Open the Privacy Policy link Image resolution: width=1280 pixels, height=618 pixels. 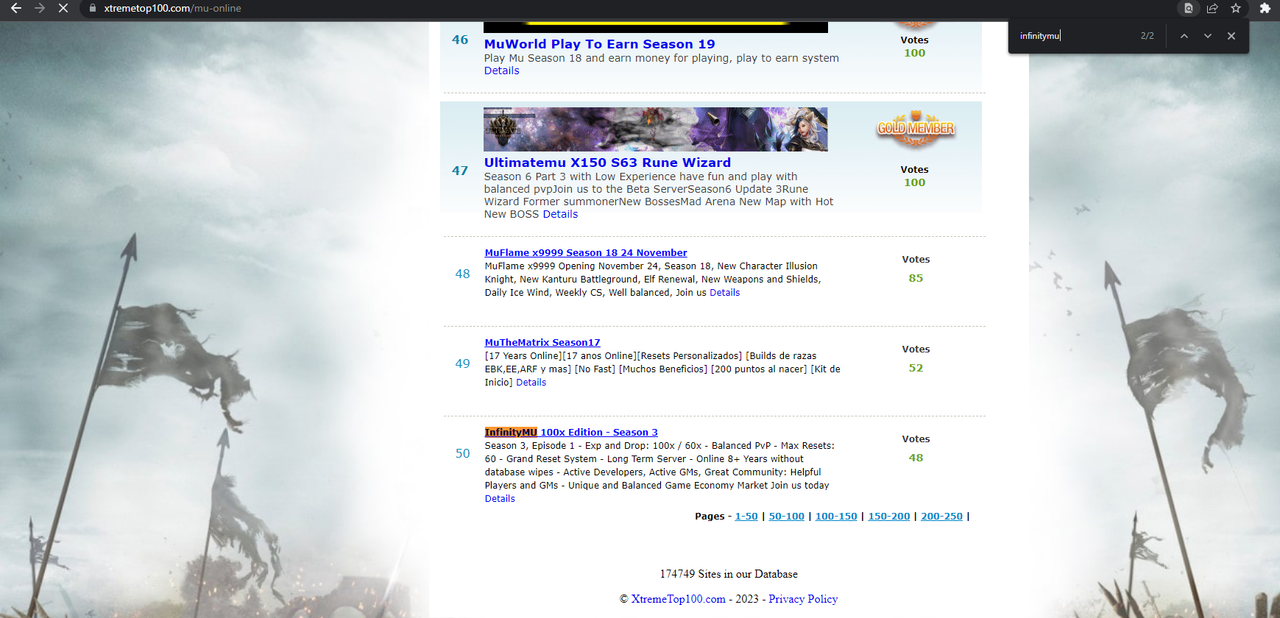tap(803, 599)
